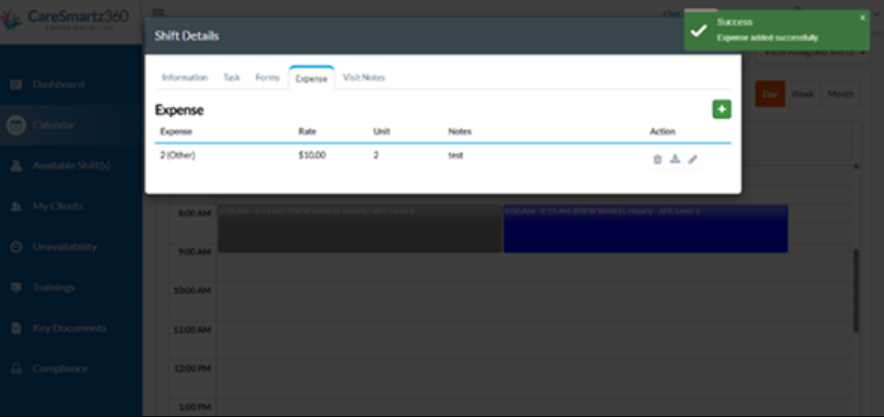Open the Forms tab

click(x=267, y=78)
